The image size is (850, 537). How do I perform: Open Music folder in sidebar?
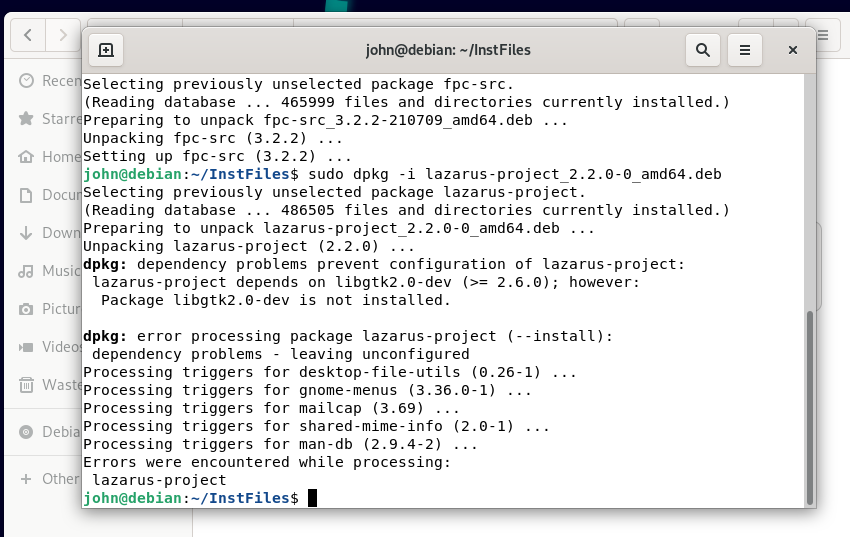(x=50, y=270)
